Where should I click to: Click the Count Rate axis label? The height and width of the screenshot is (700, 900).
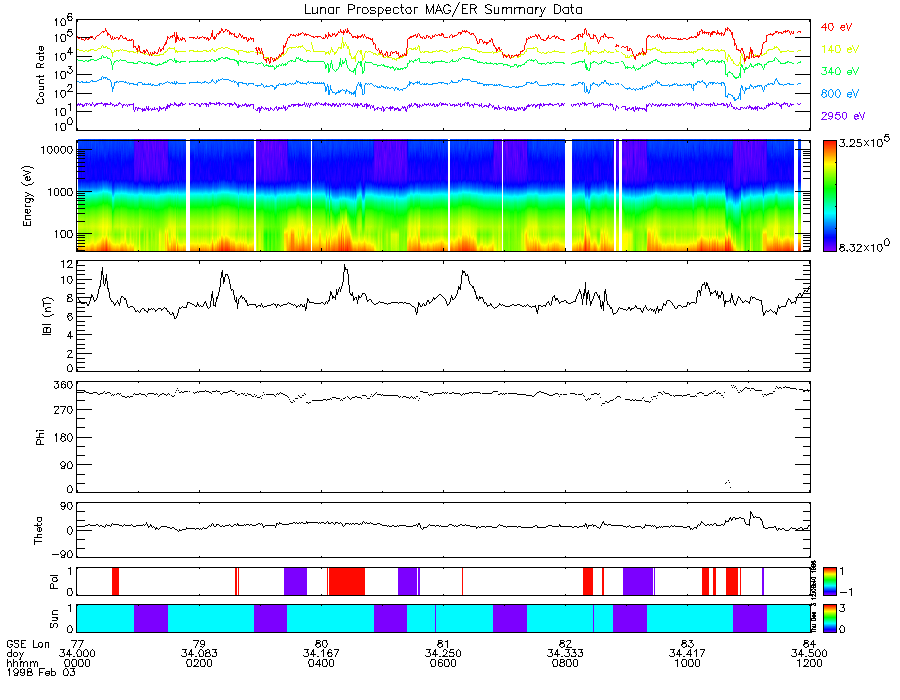click(x=40, y=75)
